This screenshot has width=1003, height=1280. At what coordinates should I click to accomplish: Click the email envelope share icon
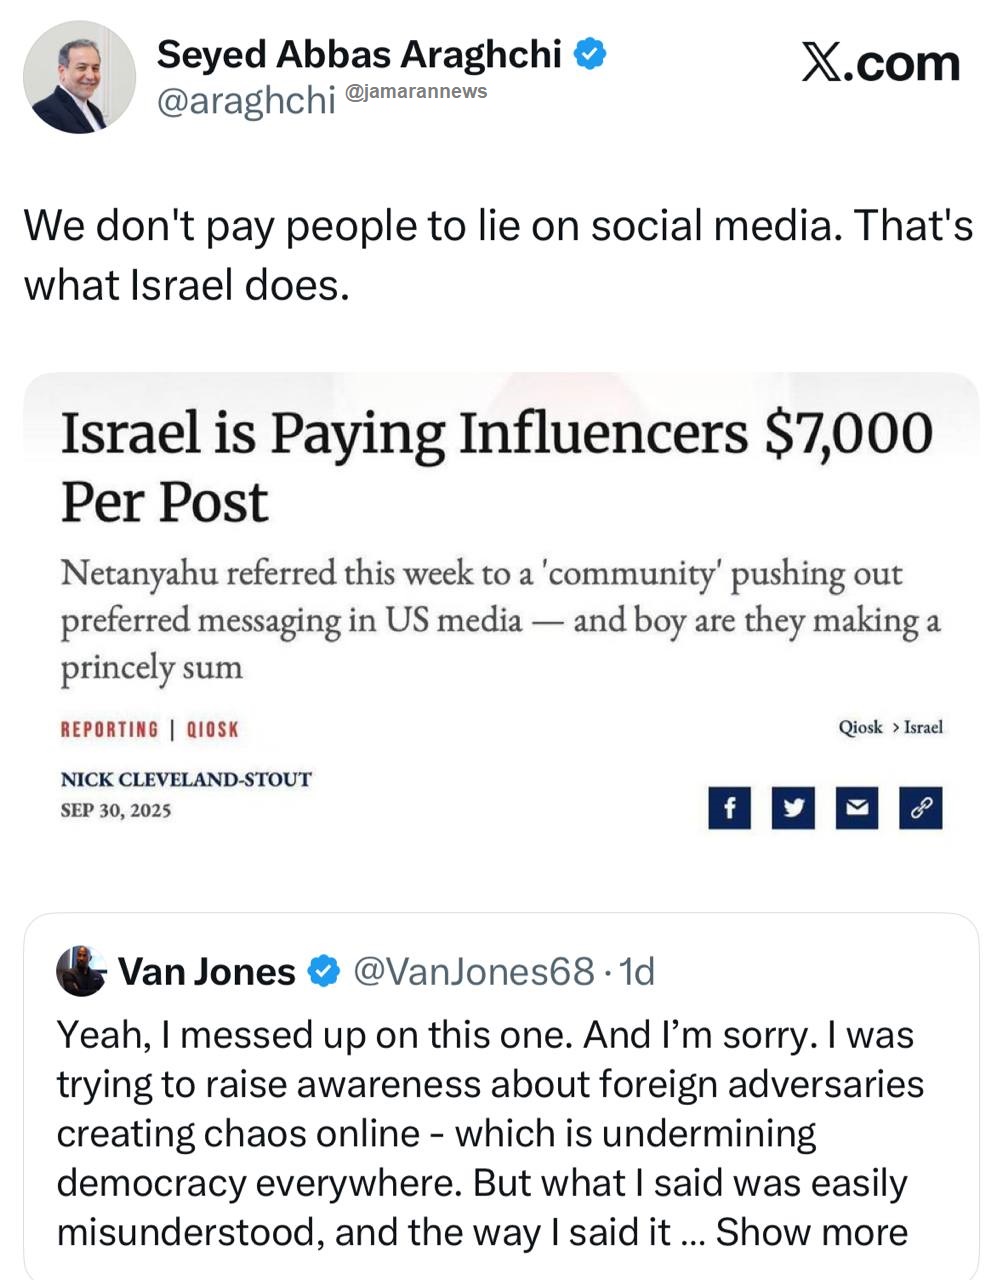coord(856,808)
